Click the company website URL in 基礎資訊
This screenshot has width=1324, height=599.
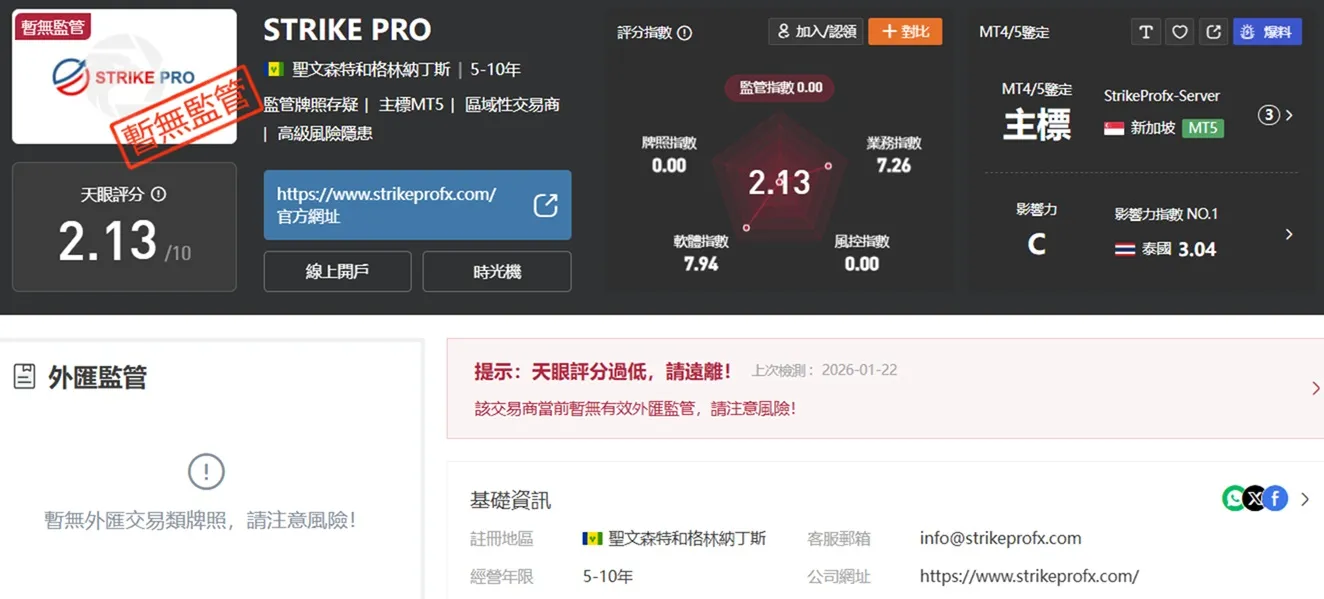1029,576
